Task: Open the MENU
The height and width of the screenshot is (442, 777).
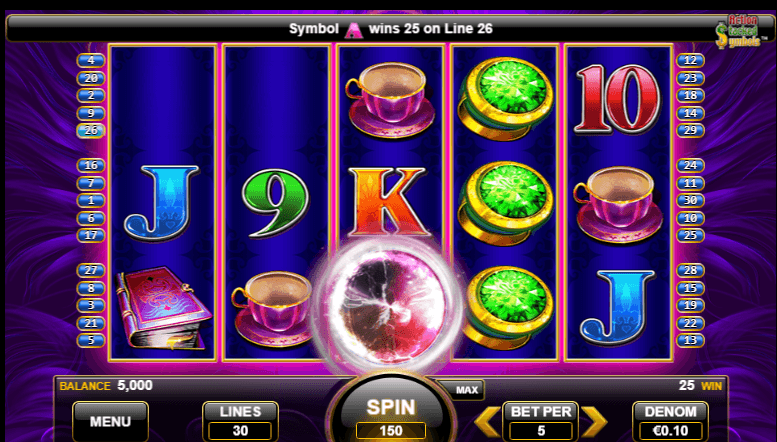Action: click(x=110, y=422)
